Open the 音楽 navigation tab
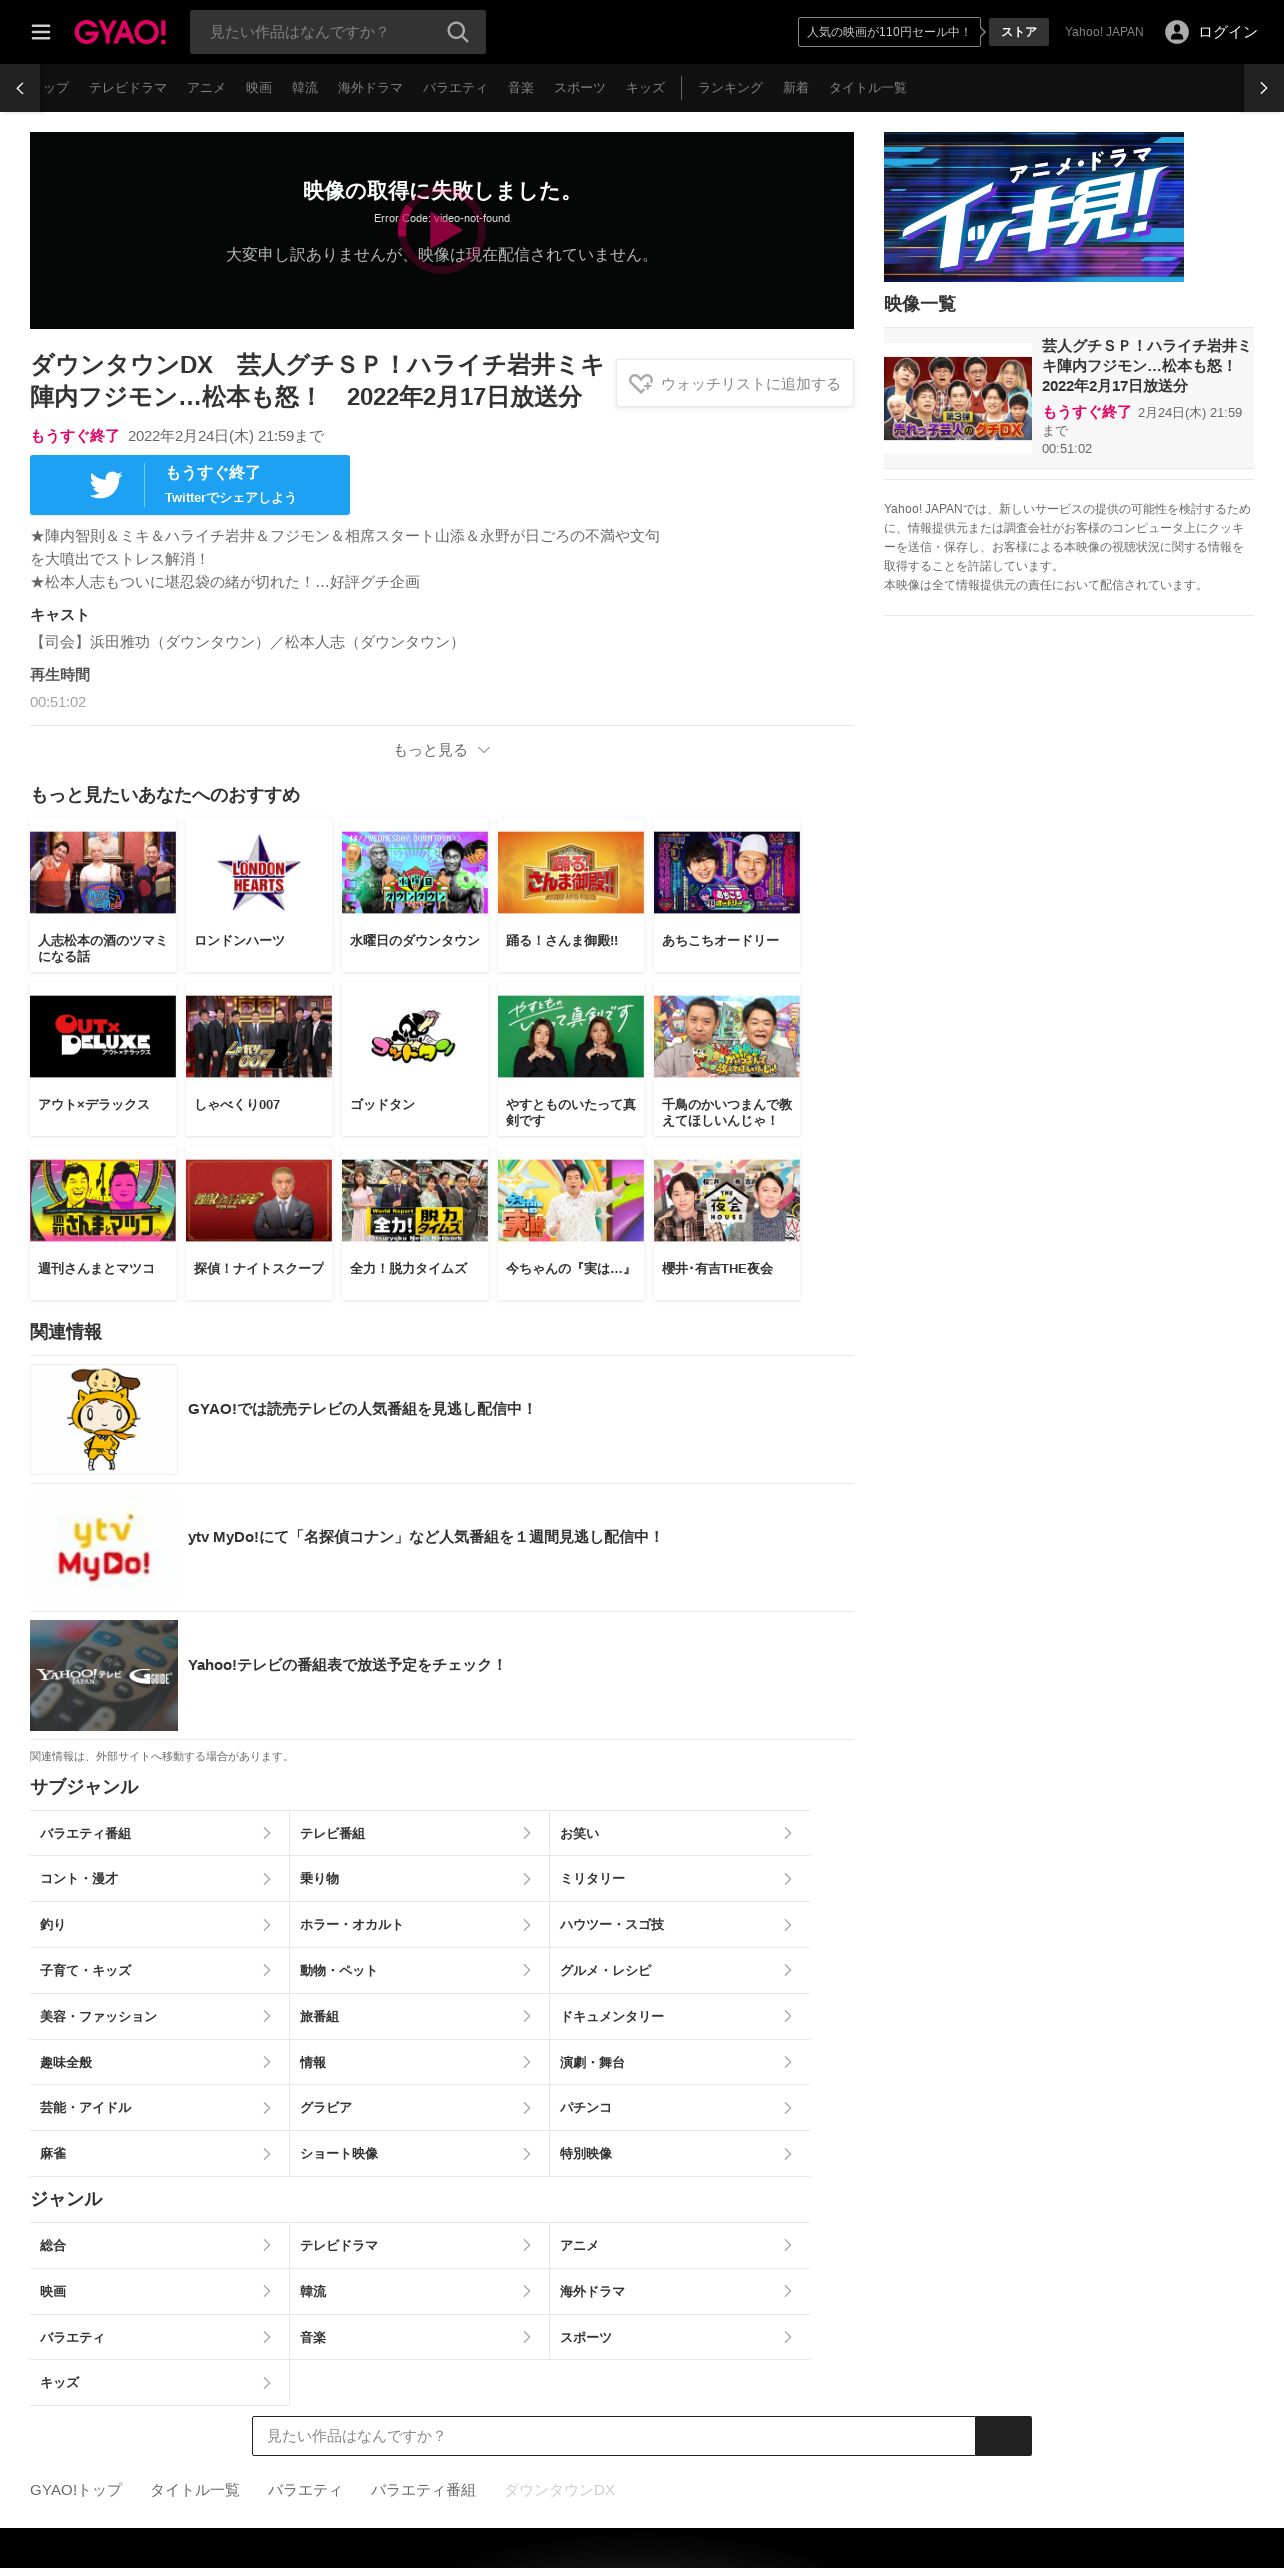 coord(521,88)
